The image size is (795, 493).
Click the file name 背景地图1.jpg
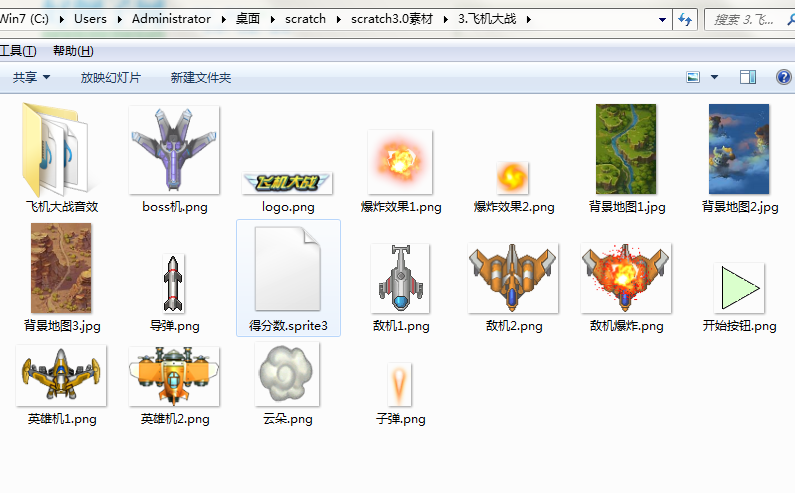(627, 207)
